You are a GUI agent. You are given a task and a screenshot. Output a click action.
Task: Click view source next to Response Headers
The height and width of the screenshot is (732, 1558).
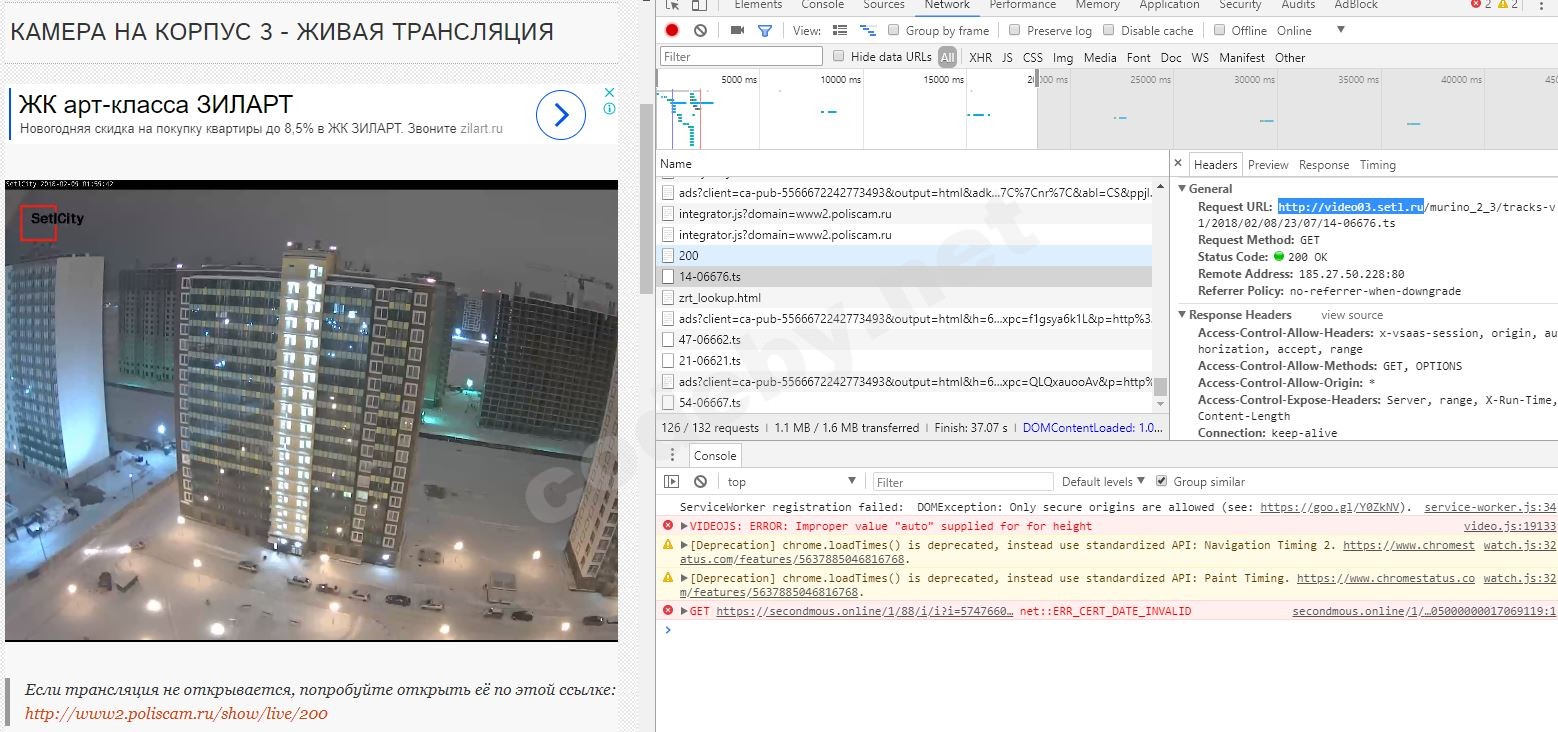point(1352,315)
